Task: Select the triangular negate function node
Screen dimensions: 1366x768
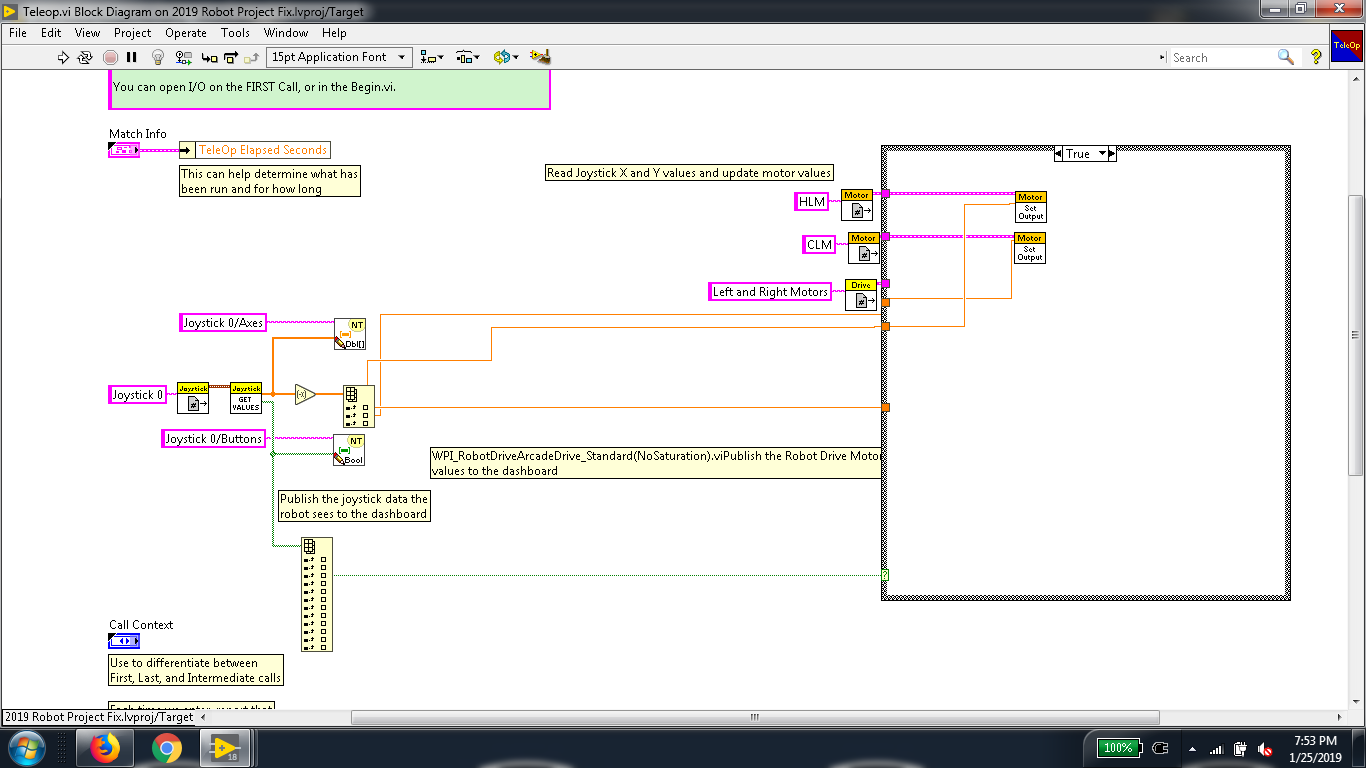Action: tap(305, 395)
